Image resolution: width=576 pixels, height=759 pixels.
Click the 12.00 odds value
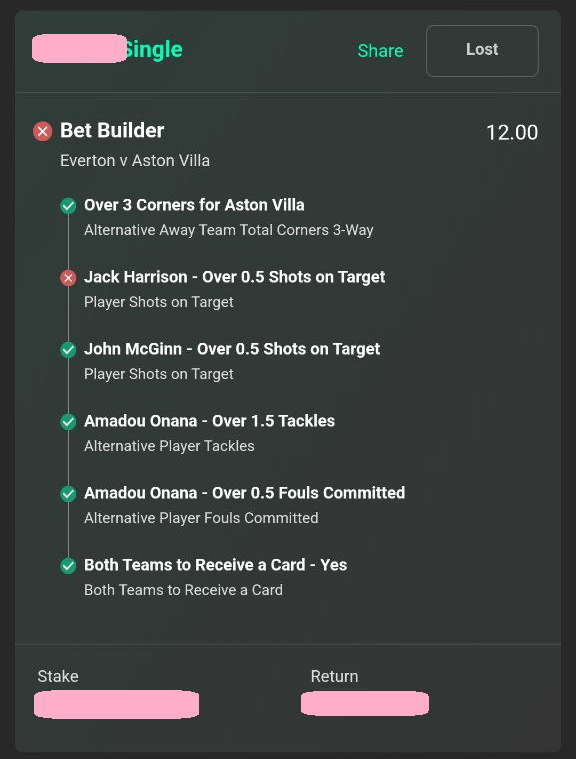tap(512, 133)
